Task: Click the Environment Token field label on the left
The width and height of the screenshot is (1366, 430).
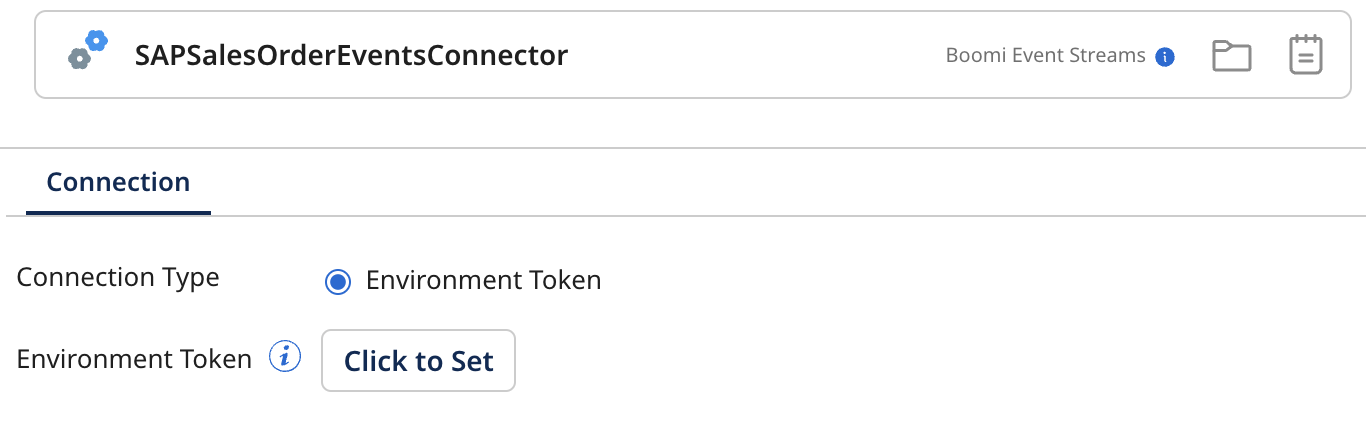Action: [134, 359]
